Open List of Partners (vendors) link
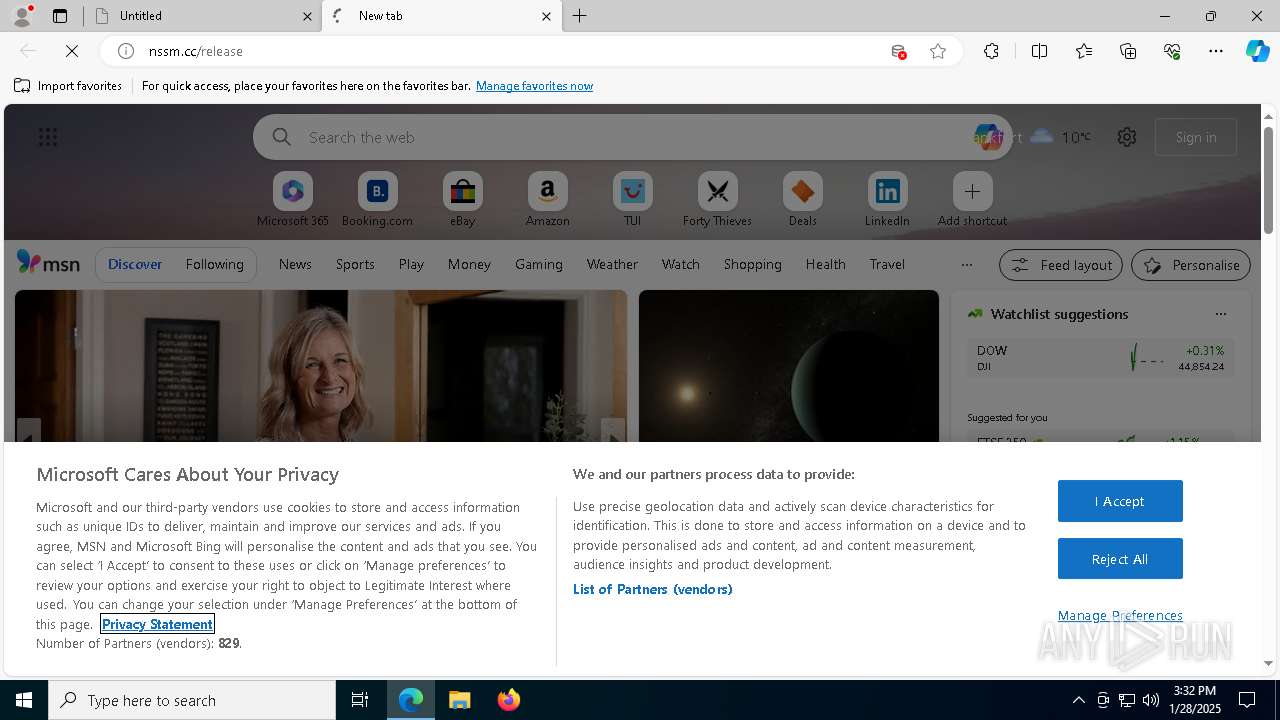Image resolution: width=1280 pixels, height=720 pixels. tap(653, 589)
